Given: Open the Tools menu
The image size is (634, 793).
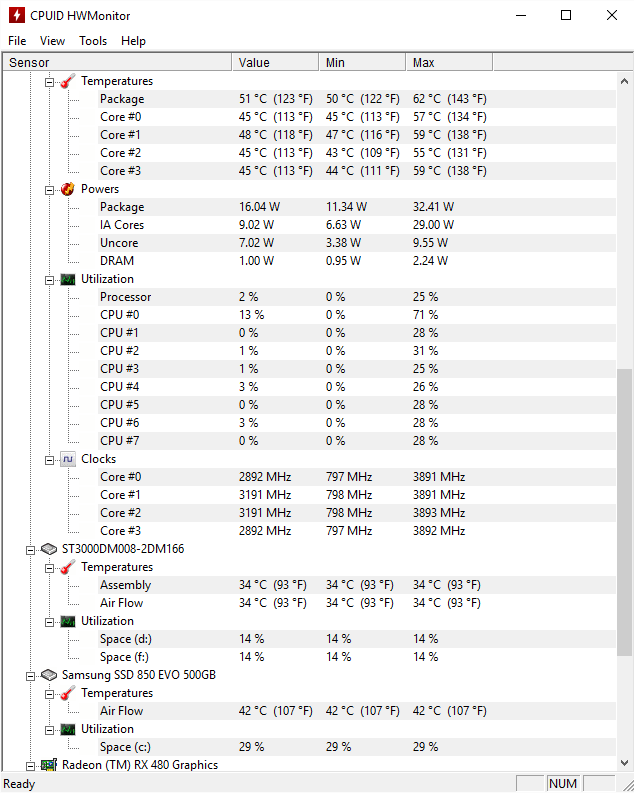Looking at the screenshot, I should pyautogui.click(x=93, y=41).
